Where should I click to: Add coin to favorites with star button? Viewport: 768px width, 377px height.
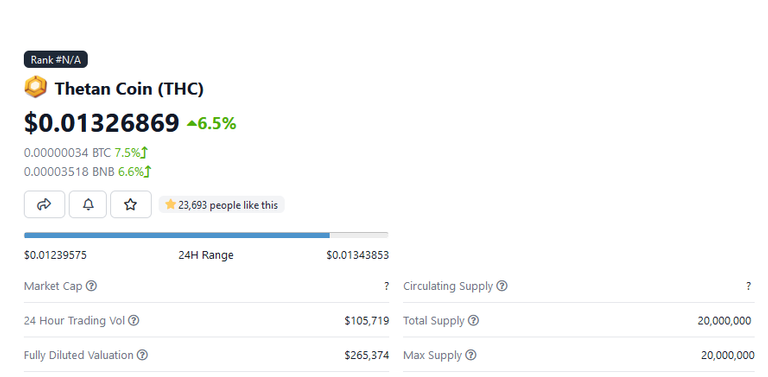click(131, 204)
